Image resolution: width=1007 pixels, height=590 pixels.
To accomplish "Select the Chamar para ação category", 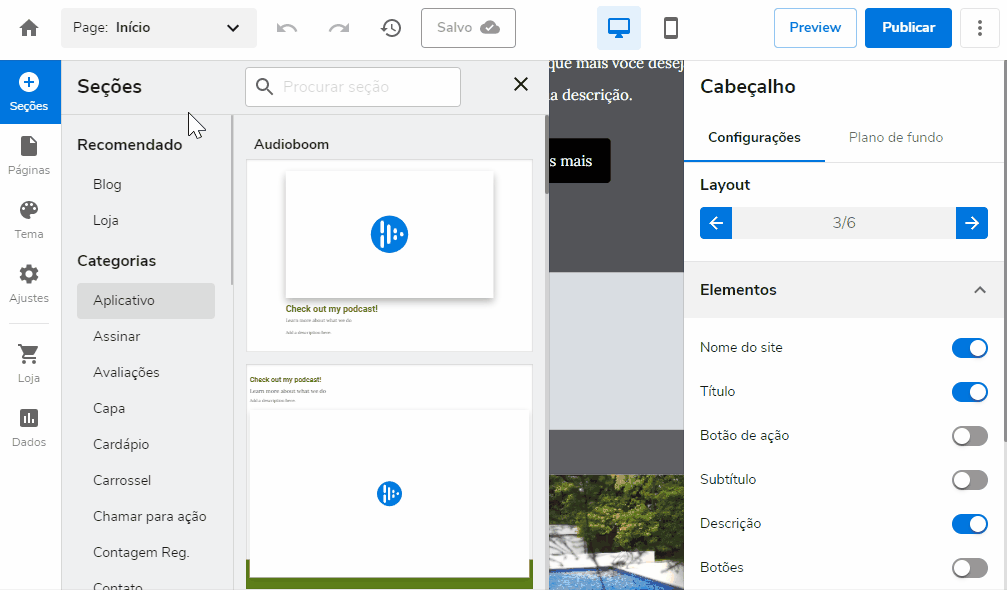I will pos(150,516).
